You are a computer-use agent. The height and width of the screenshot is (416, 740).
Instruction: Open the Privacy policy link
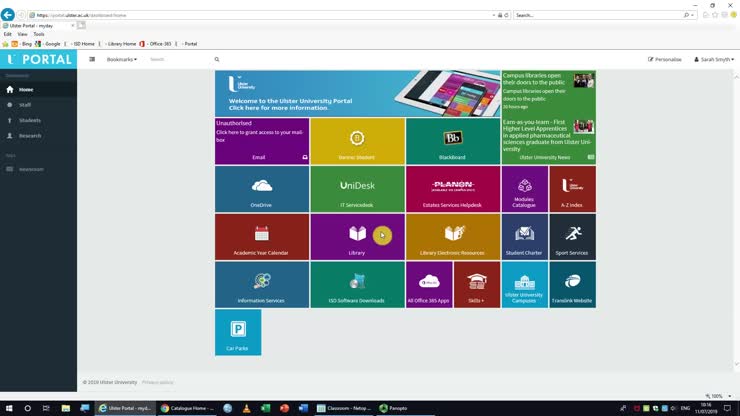[158, 382]
